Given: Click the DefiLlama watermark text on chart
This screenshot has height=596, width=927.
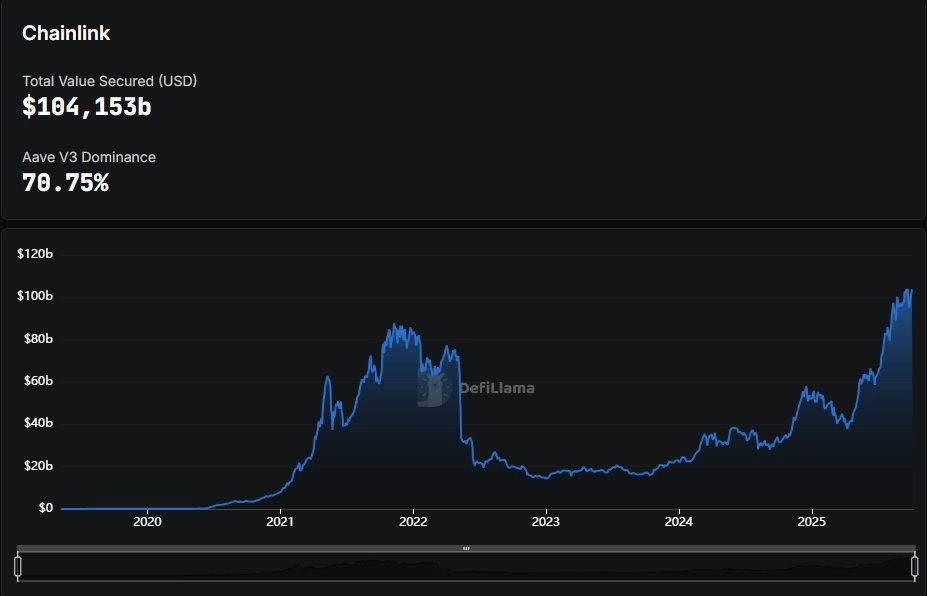Looking at the screenshot, I should (x=496, y=388).
